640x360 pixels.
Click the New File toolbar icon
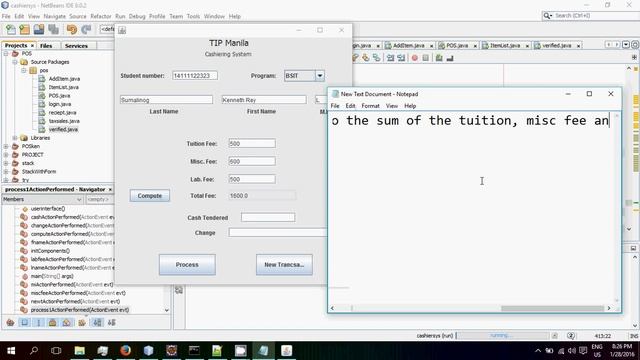(11, 29)
